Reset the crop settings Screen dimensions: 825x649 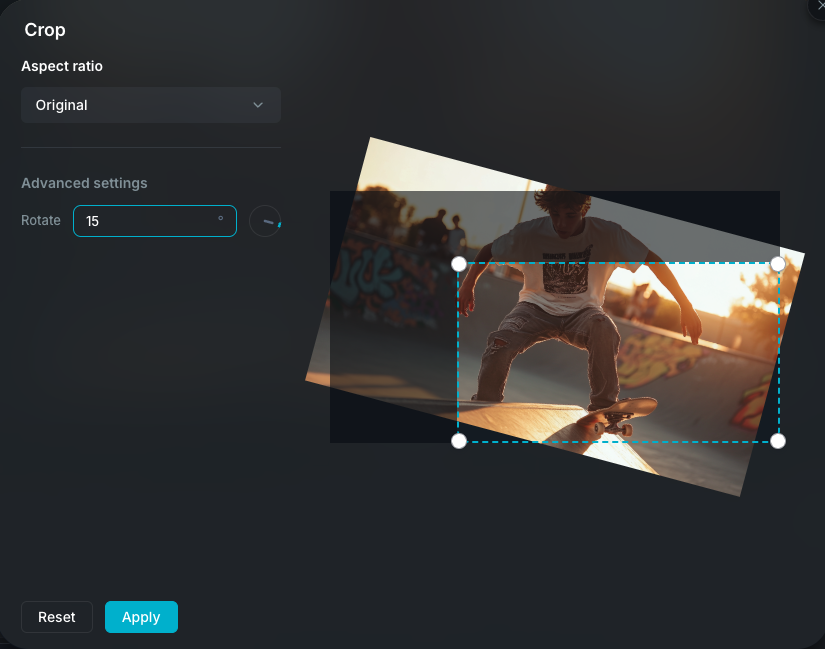[x=56, y=617]
